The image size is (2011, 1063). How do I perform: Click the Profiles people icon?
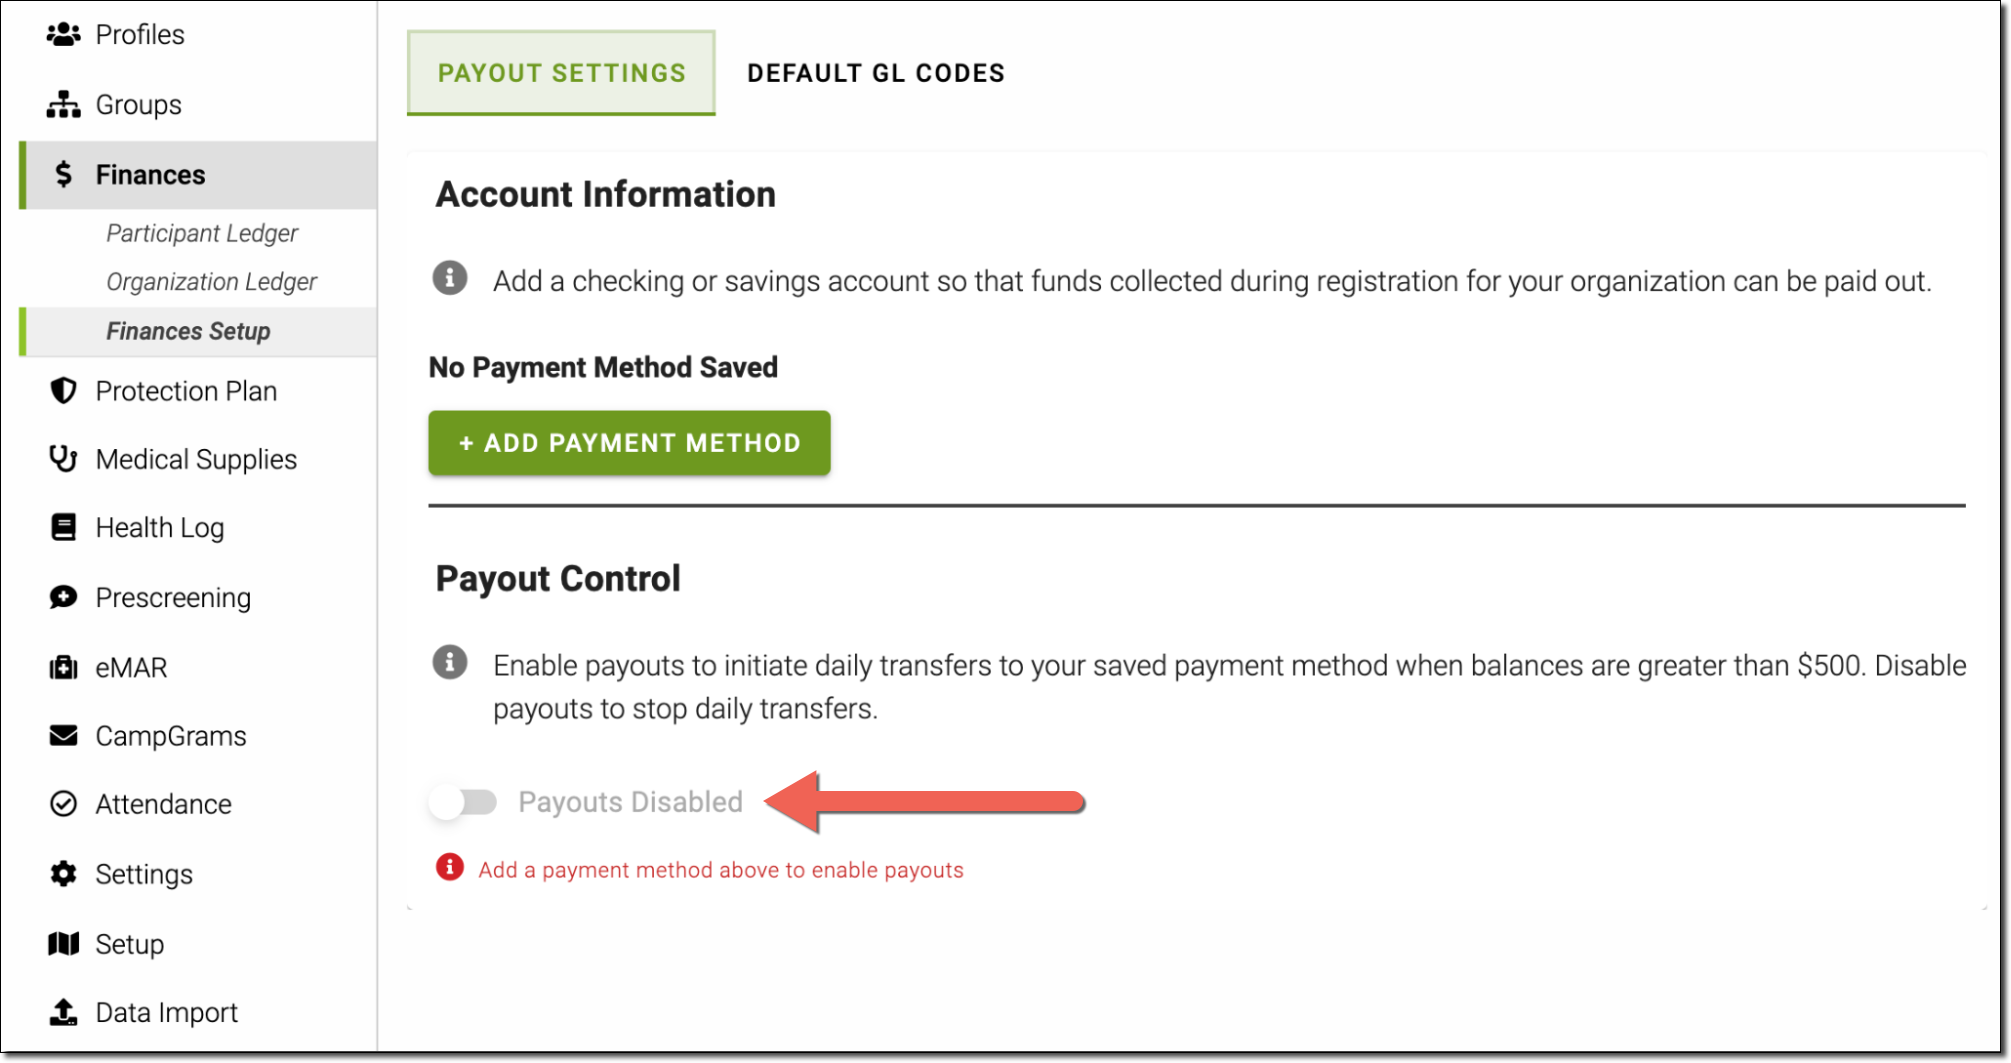63,35
